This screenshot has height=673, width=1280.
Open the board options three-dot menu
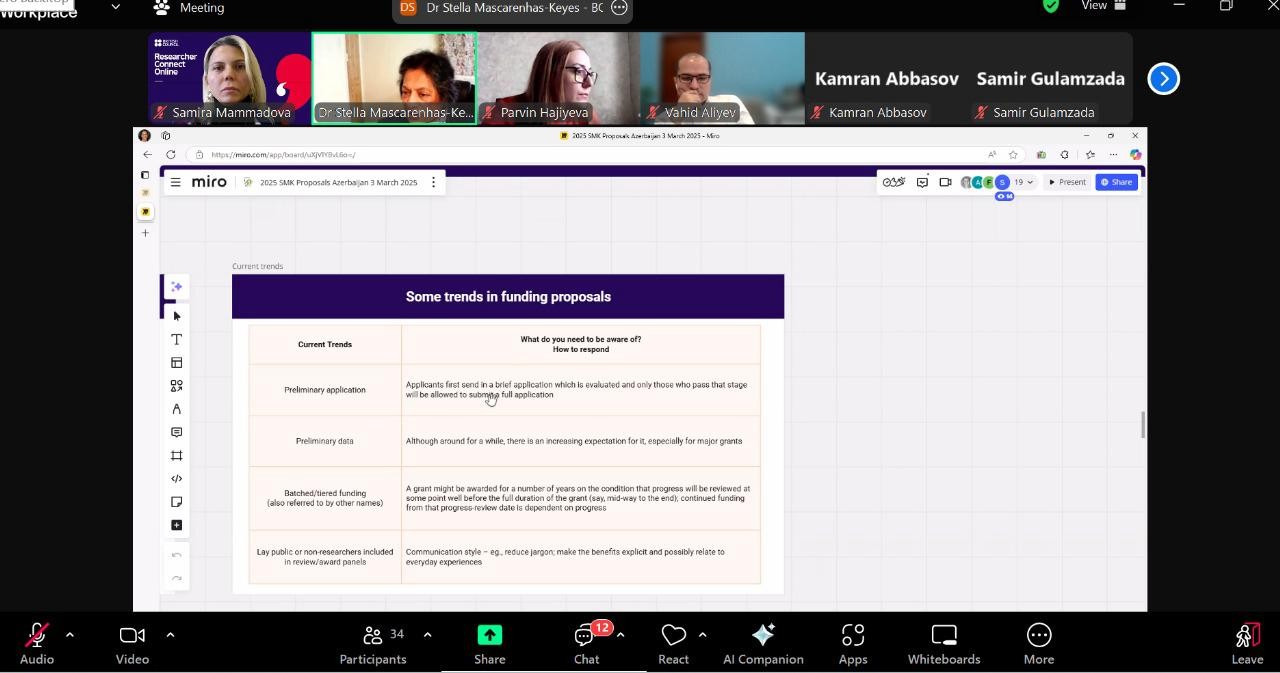coord(433,182)
